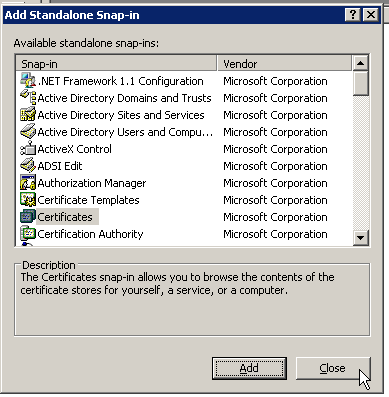
Task: Click the Vendor column header
Action: tap(284, 64)
